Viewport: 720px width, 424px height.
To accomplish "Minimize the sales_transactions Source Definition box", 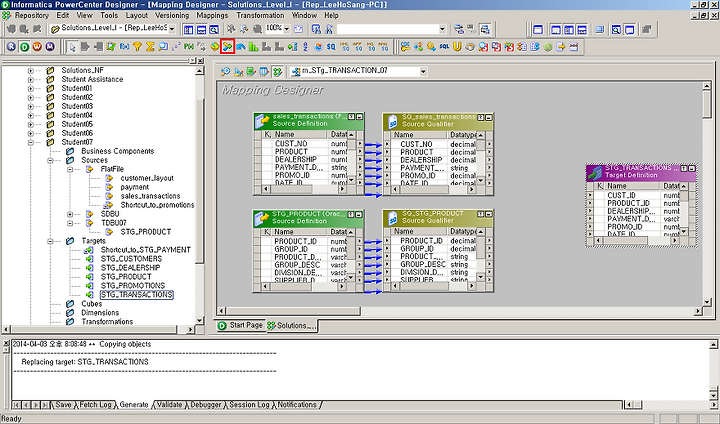I will tap(359, 117).
